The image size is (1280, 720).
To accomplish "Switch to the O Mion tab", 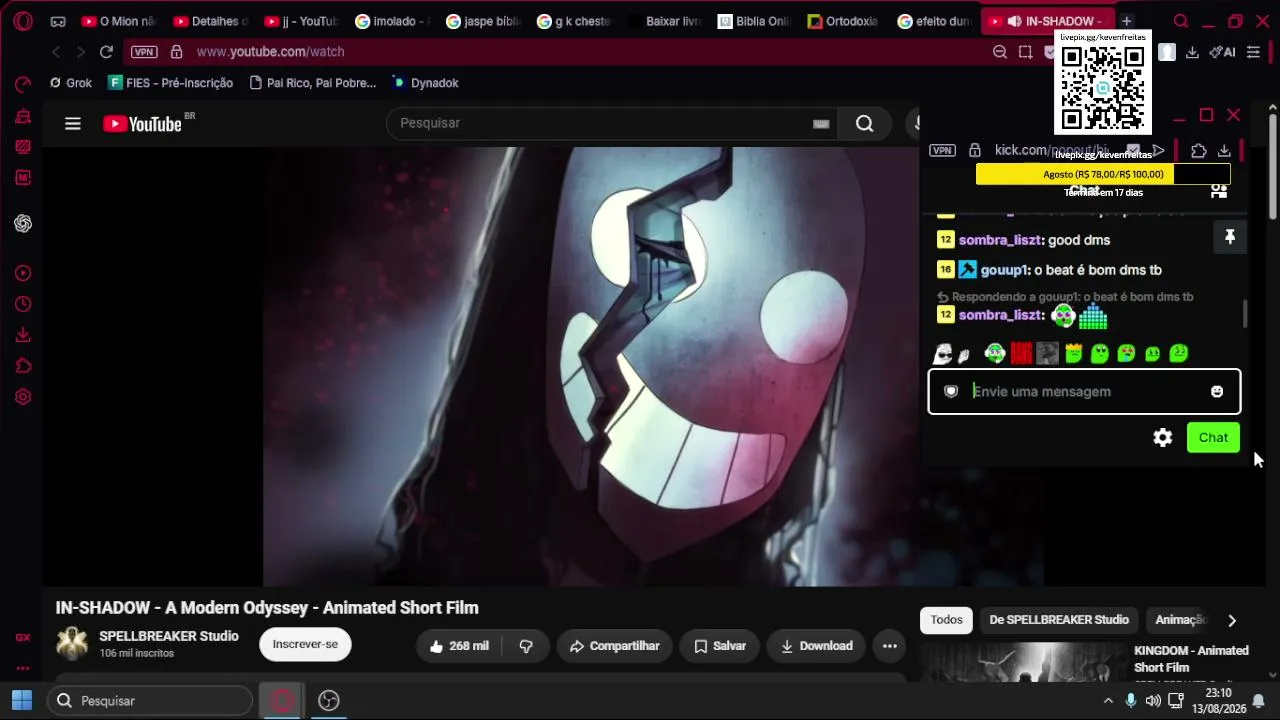I will click(x=119, y=21).
